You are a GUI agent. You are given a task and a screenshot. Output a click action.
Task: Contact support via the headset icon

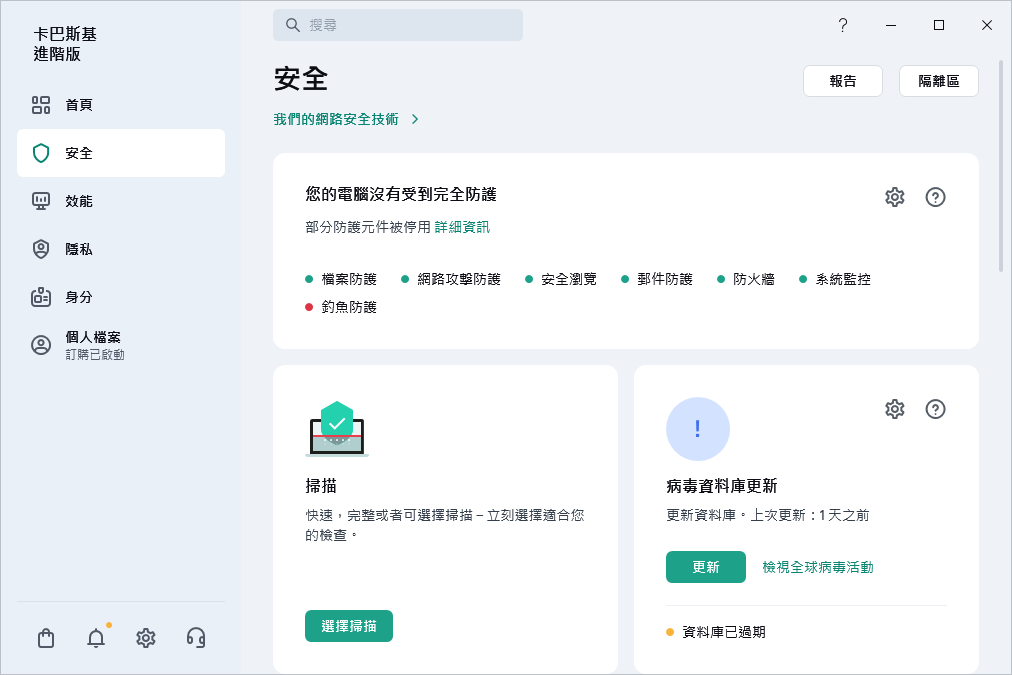(195, 637)
